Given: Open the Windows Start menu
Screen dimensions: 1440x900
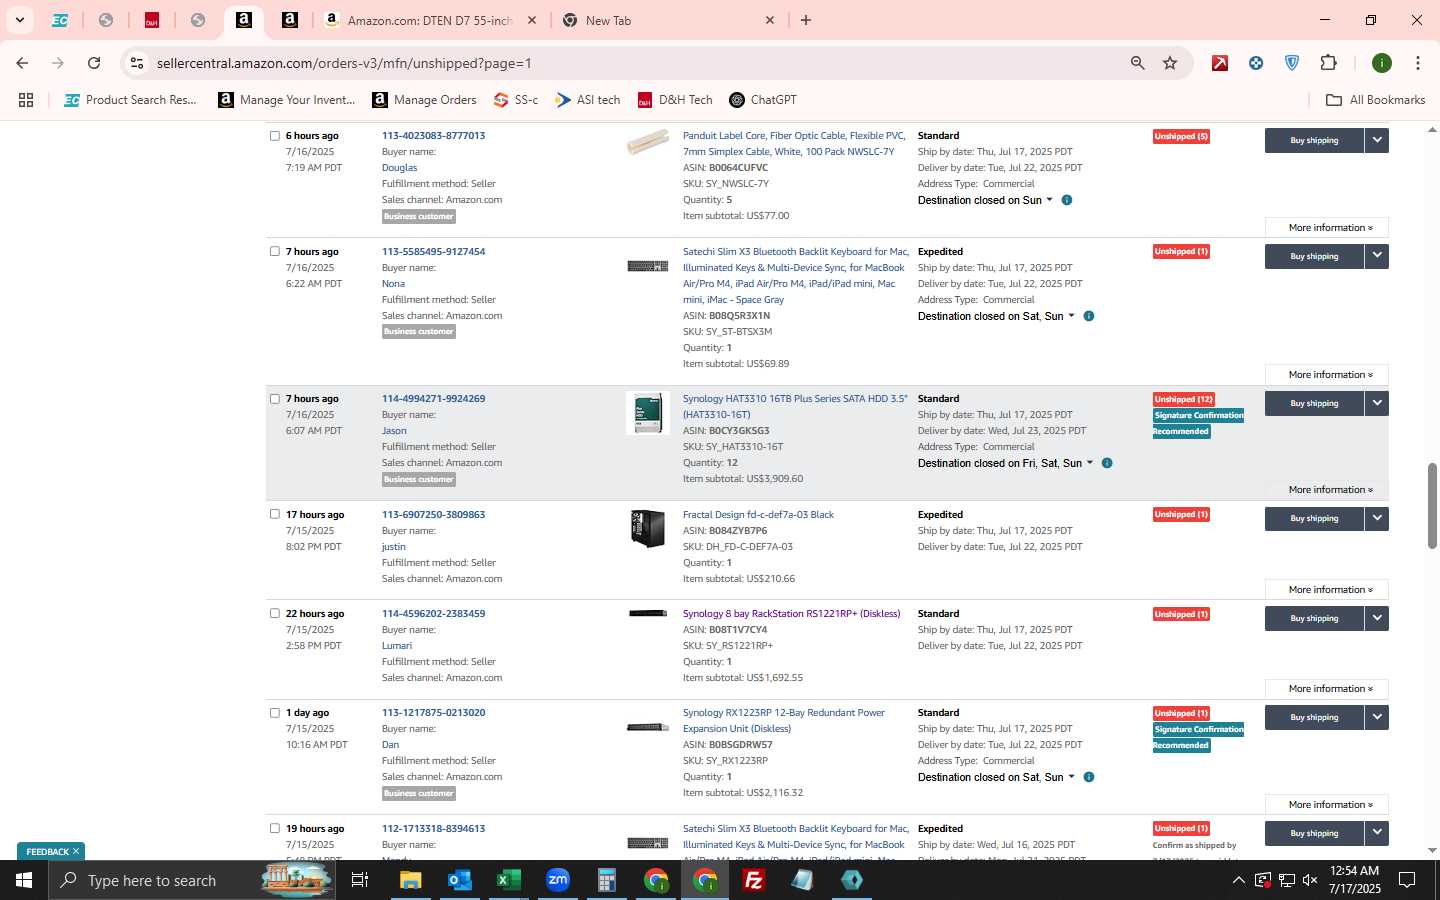Looking at the screenshot, I should 24,880.
